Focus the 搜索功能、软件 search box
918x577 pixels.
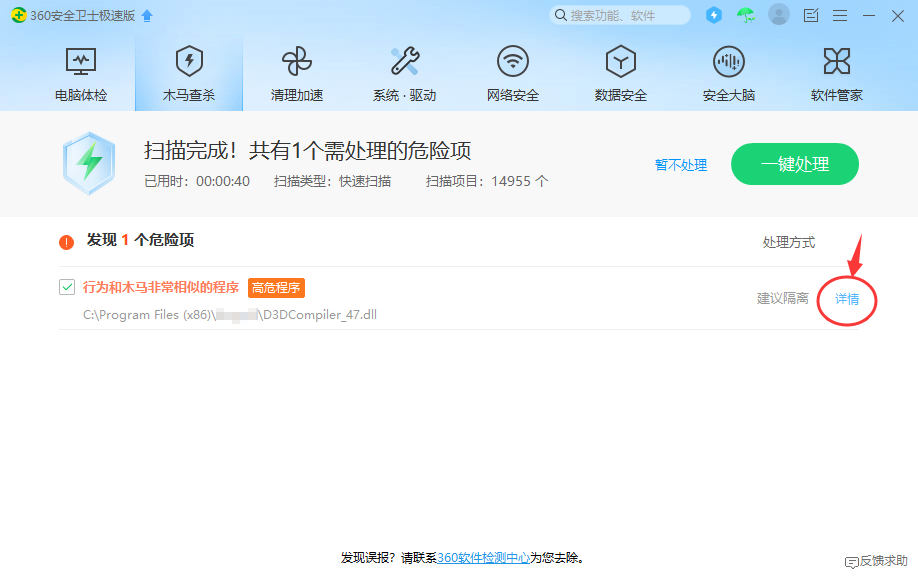(x=625, y=15)
